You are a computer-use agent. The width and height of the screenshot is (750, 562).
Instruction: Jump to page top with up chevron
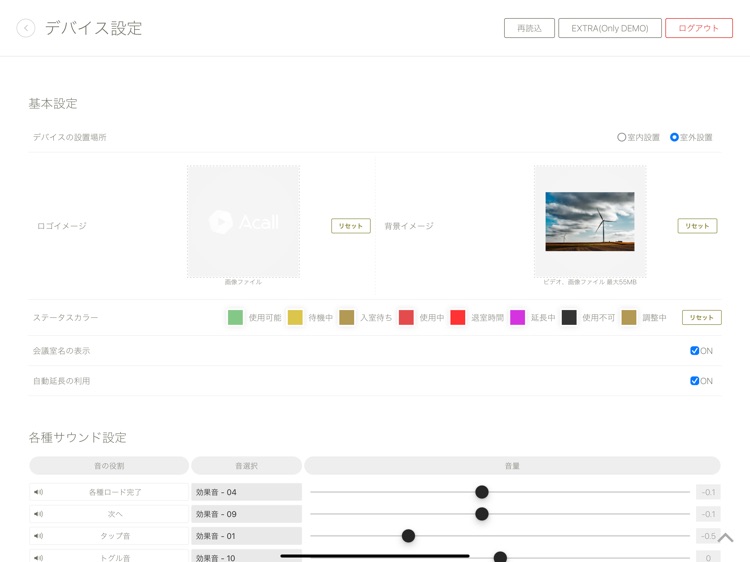point(725,538)
